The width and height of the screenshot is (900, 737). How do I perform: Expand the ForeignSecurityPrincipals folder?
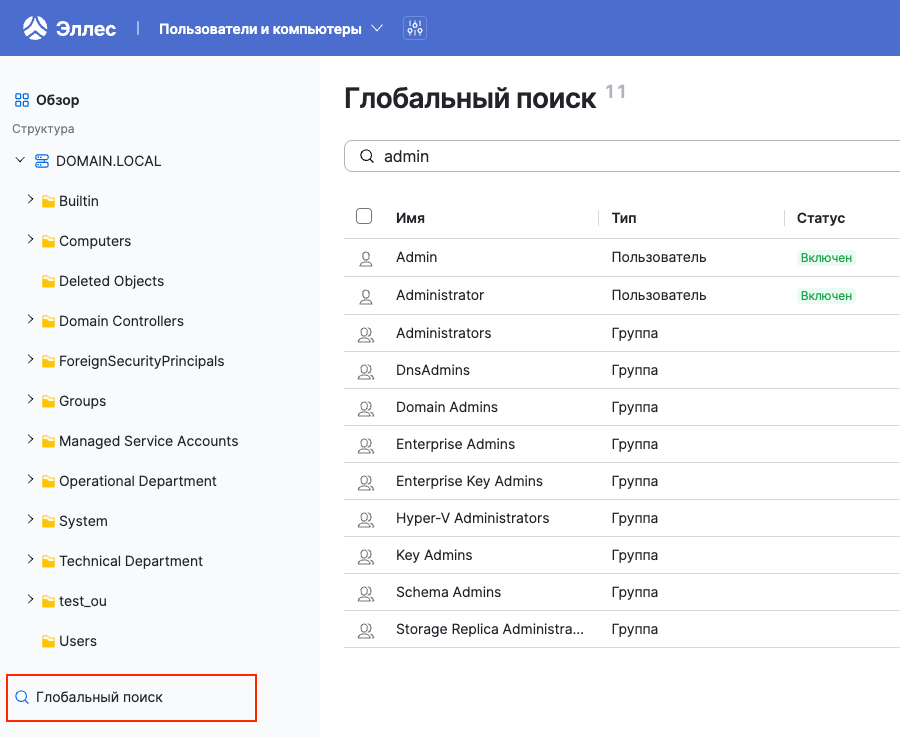tap(30, 359)
